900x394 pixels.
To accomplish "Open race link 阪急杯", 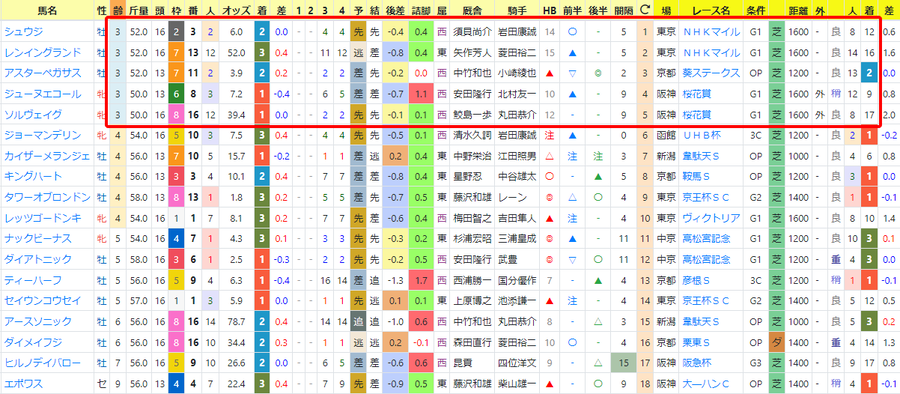I will pyautogui.click(x=696, y=363).
